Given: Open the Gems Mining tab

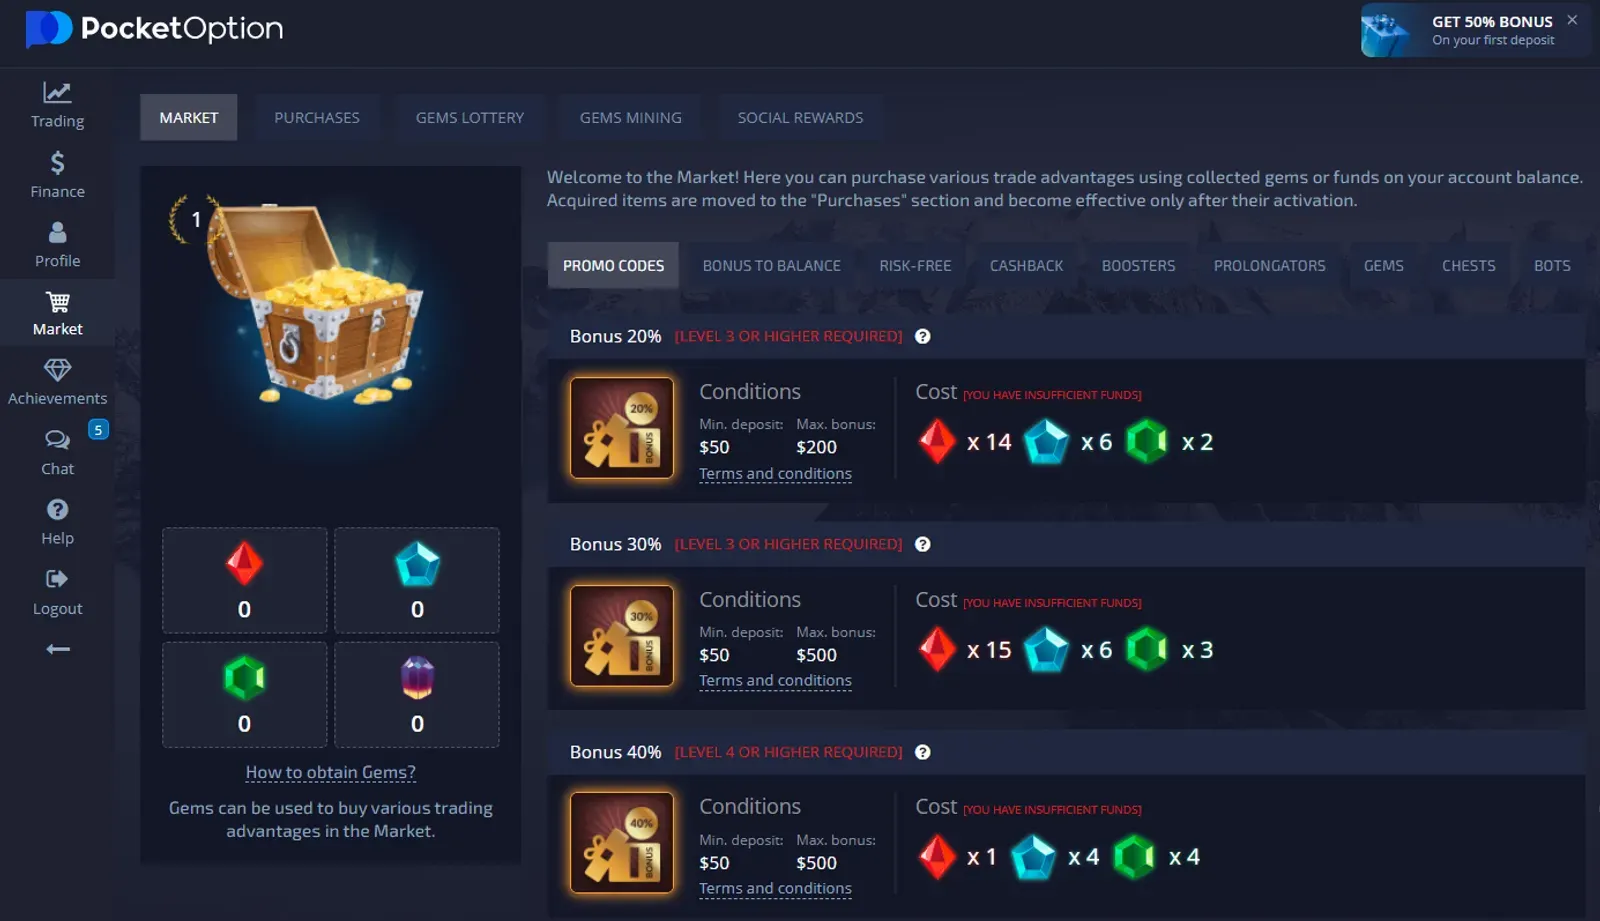Looking at the screenshot, I should (x=631, y=117).
